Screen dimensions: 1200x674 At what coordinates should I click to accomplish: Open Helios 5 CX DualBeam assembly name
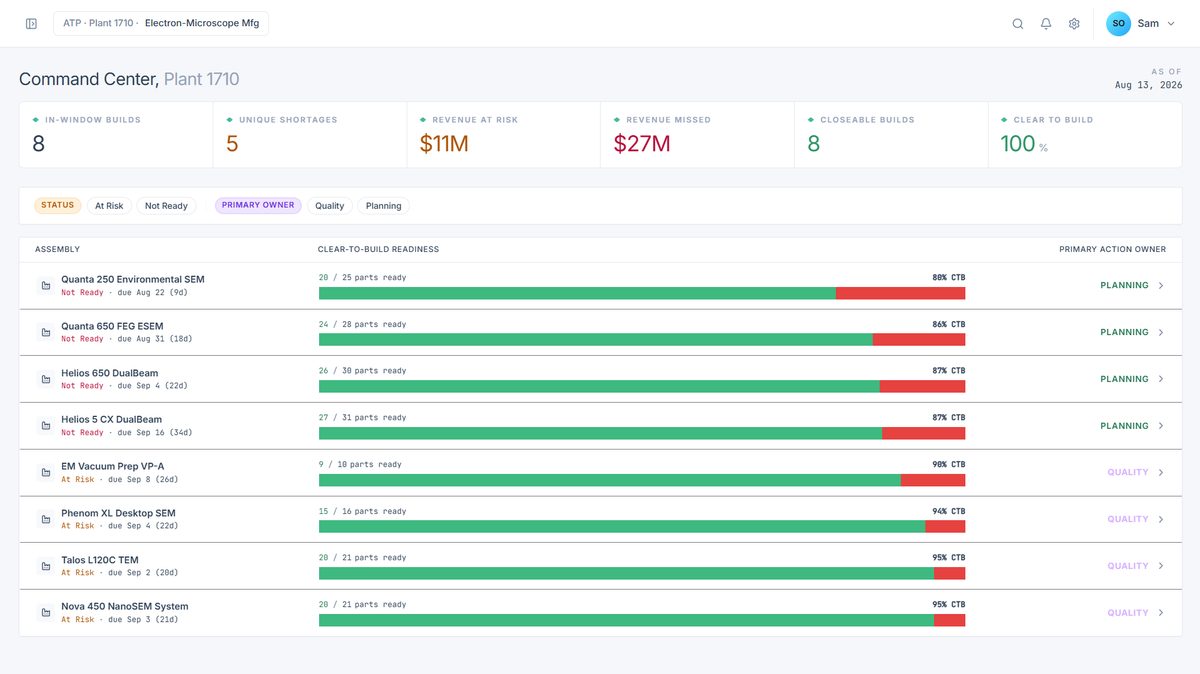111,419
